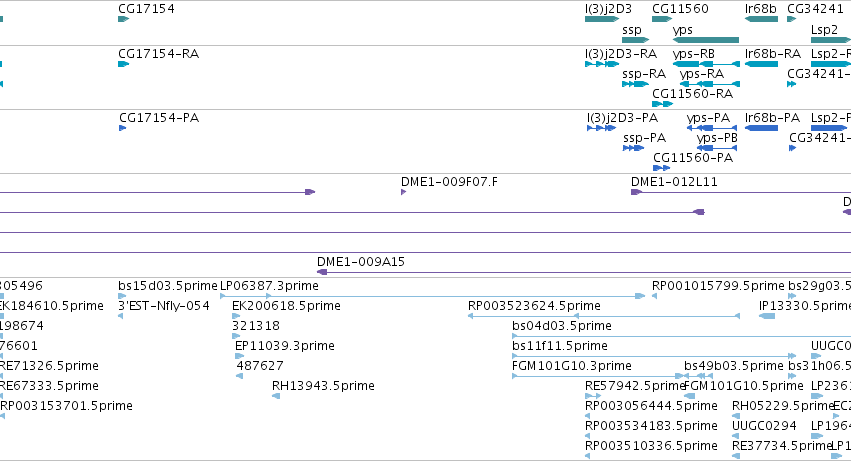
Task: Click the RP003523624.5prime feature line
Action: 604,316
